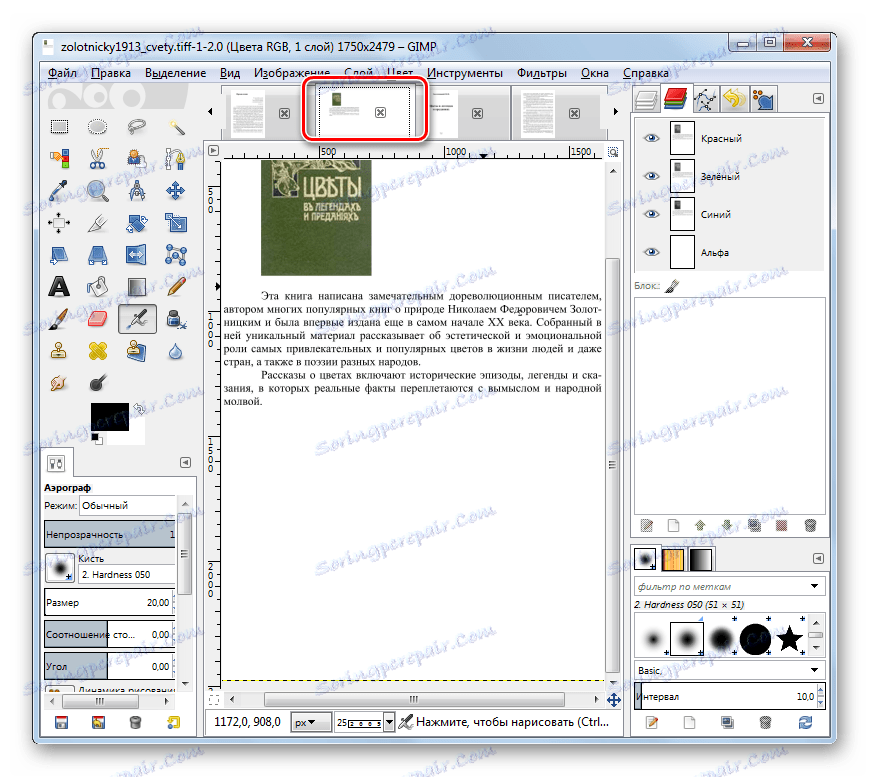Select the Bucket Fill tool
Image resolution: width=870 pixels, height=777 pixels.
[98, 287]
